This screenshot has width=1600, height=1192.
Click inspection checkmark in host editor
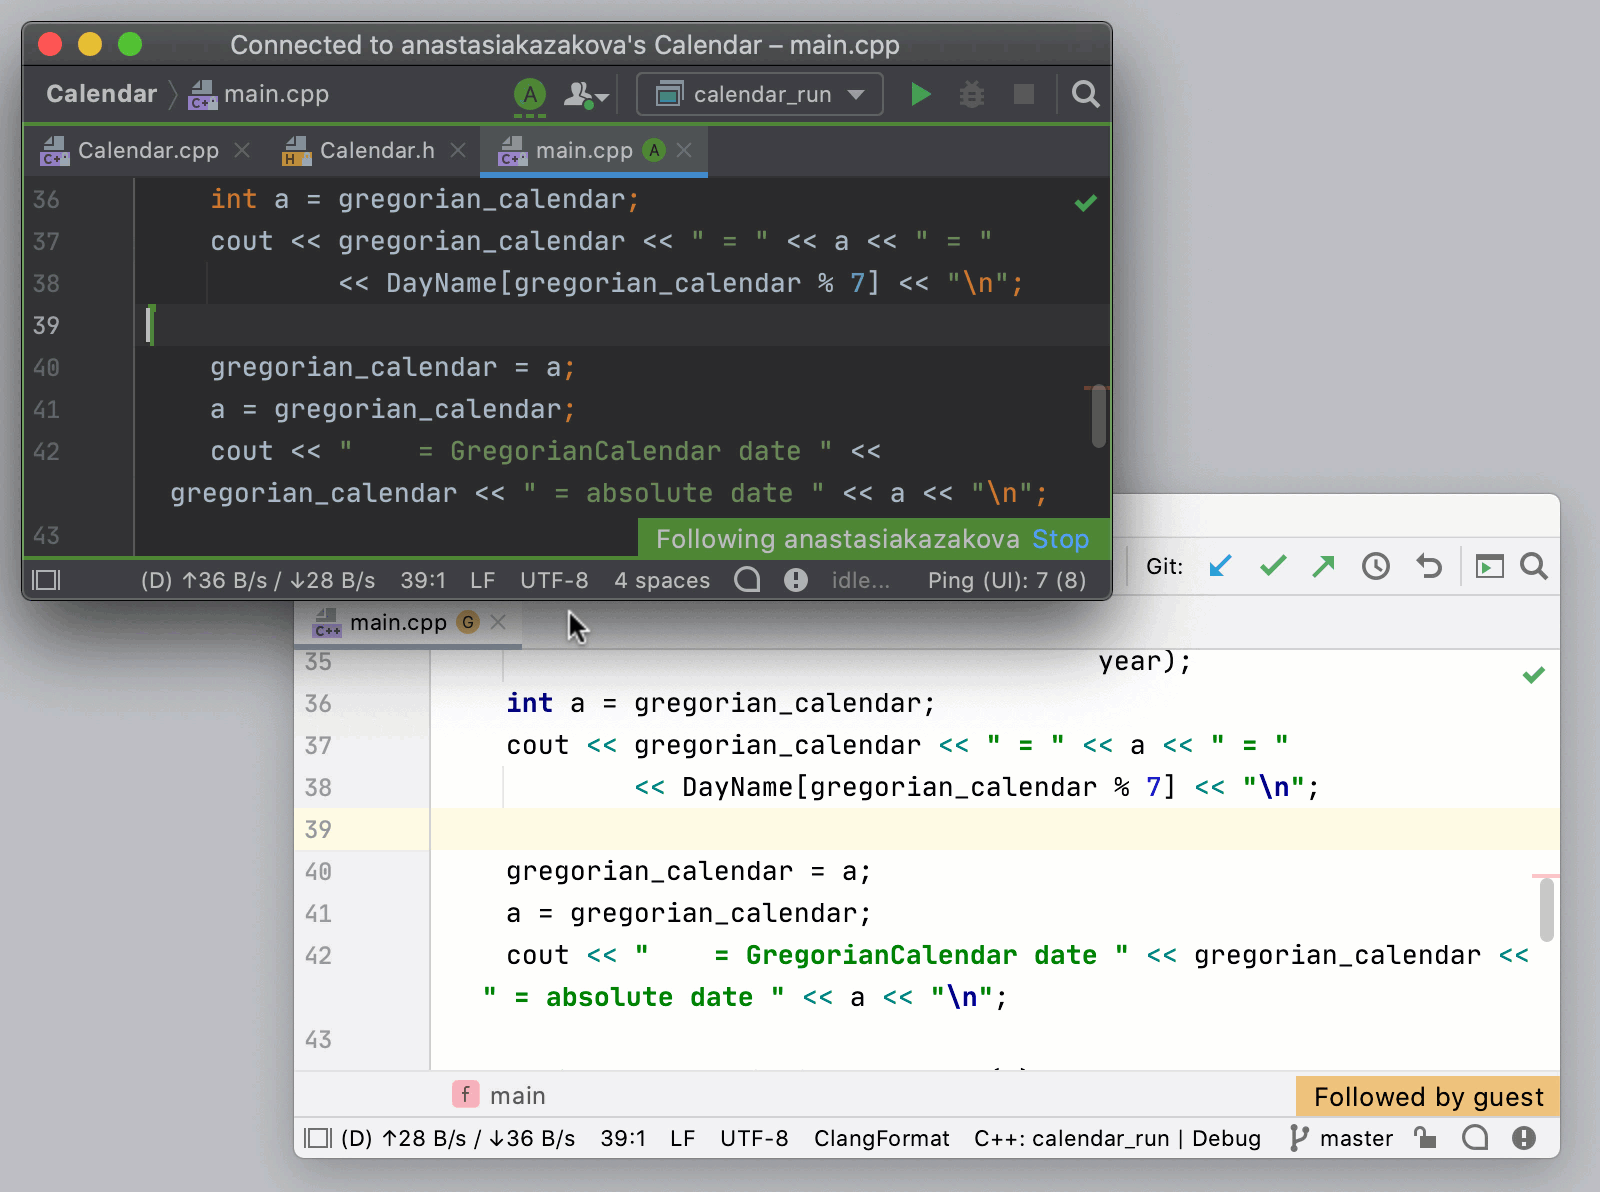point(1534,675)
